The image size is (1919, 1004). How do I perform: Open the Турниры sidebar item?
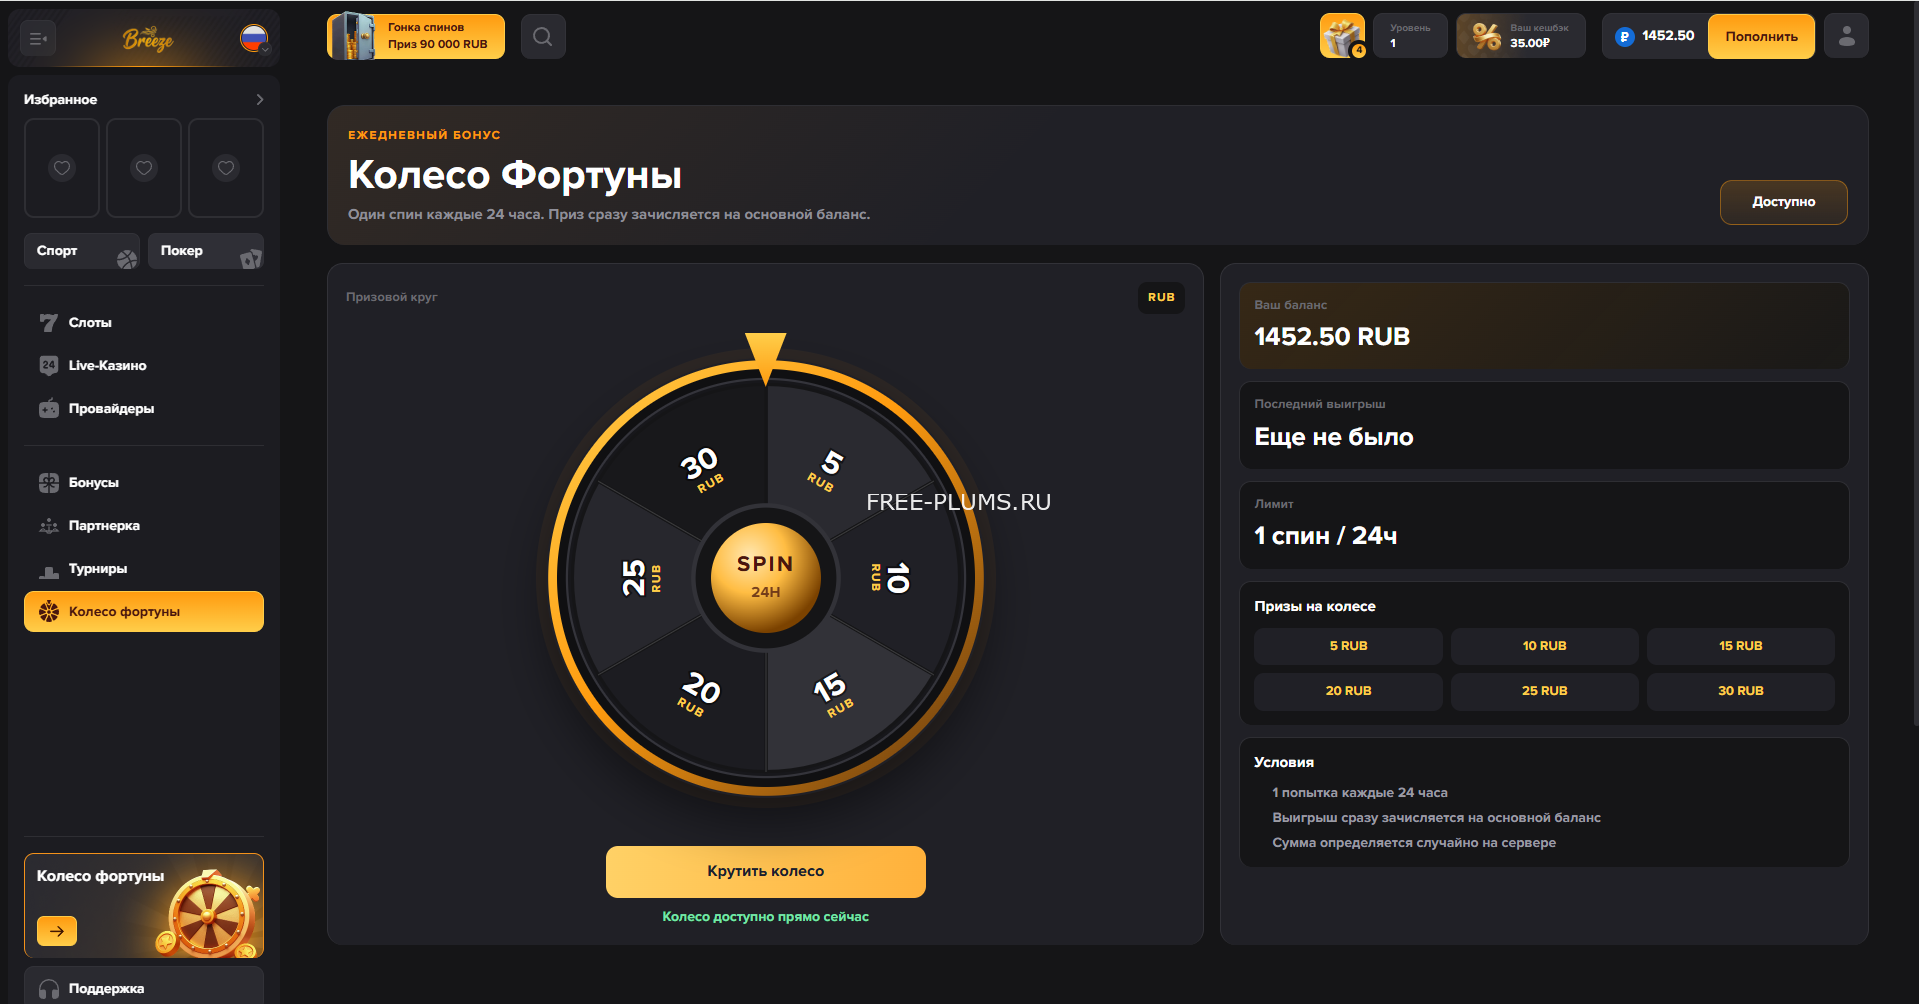click(x=97, y=569)
